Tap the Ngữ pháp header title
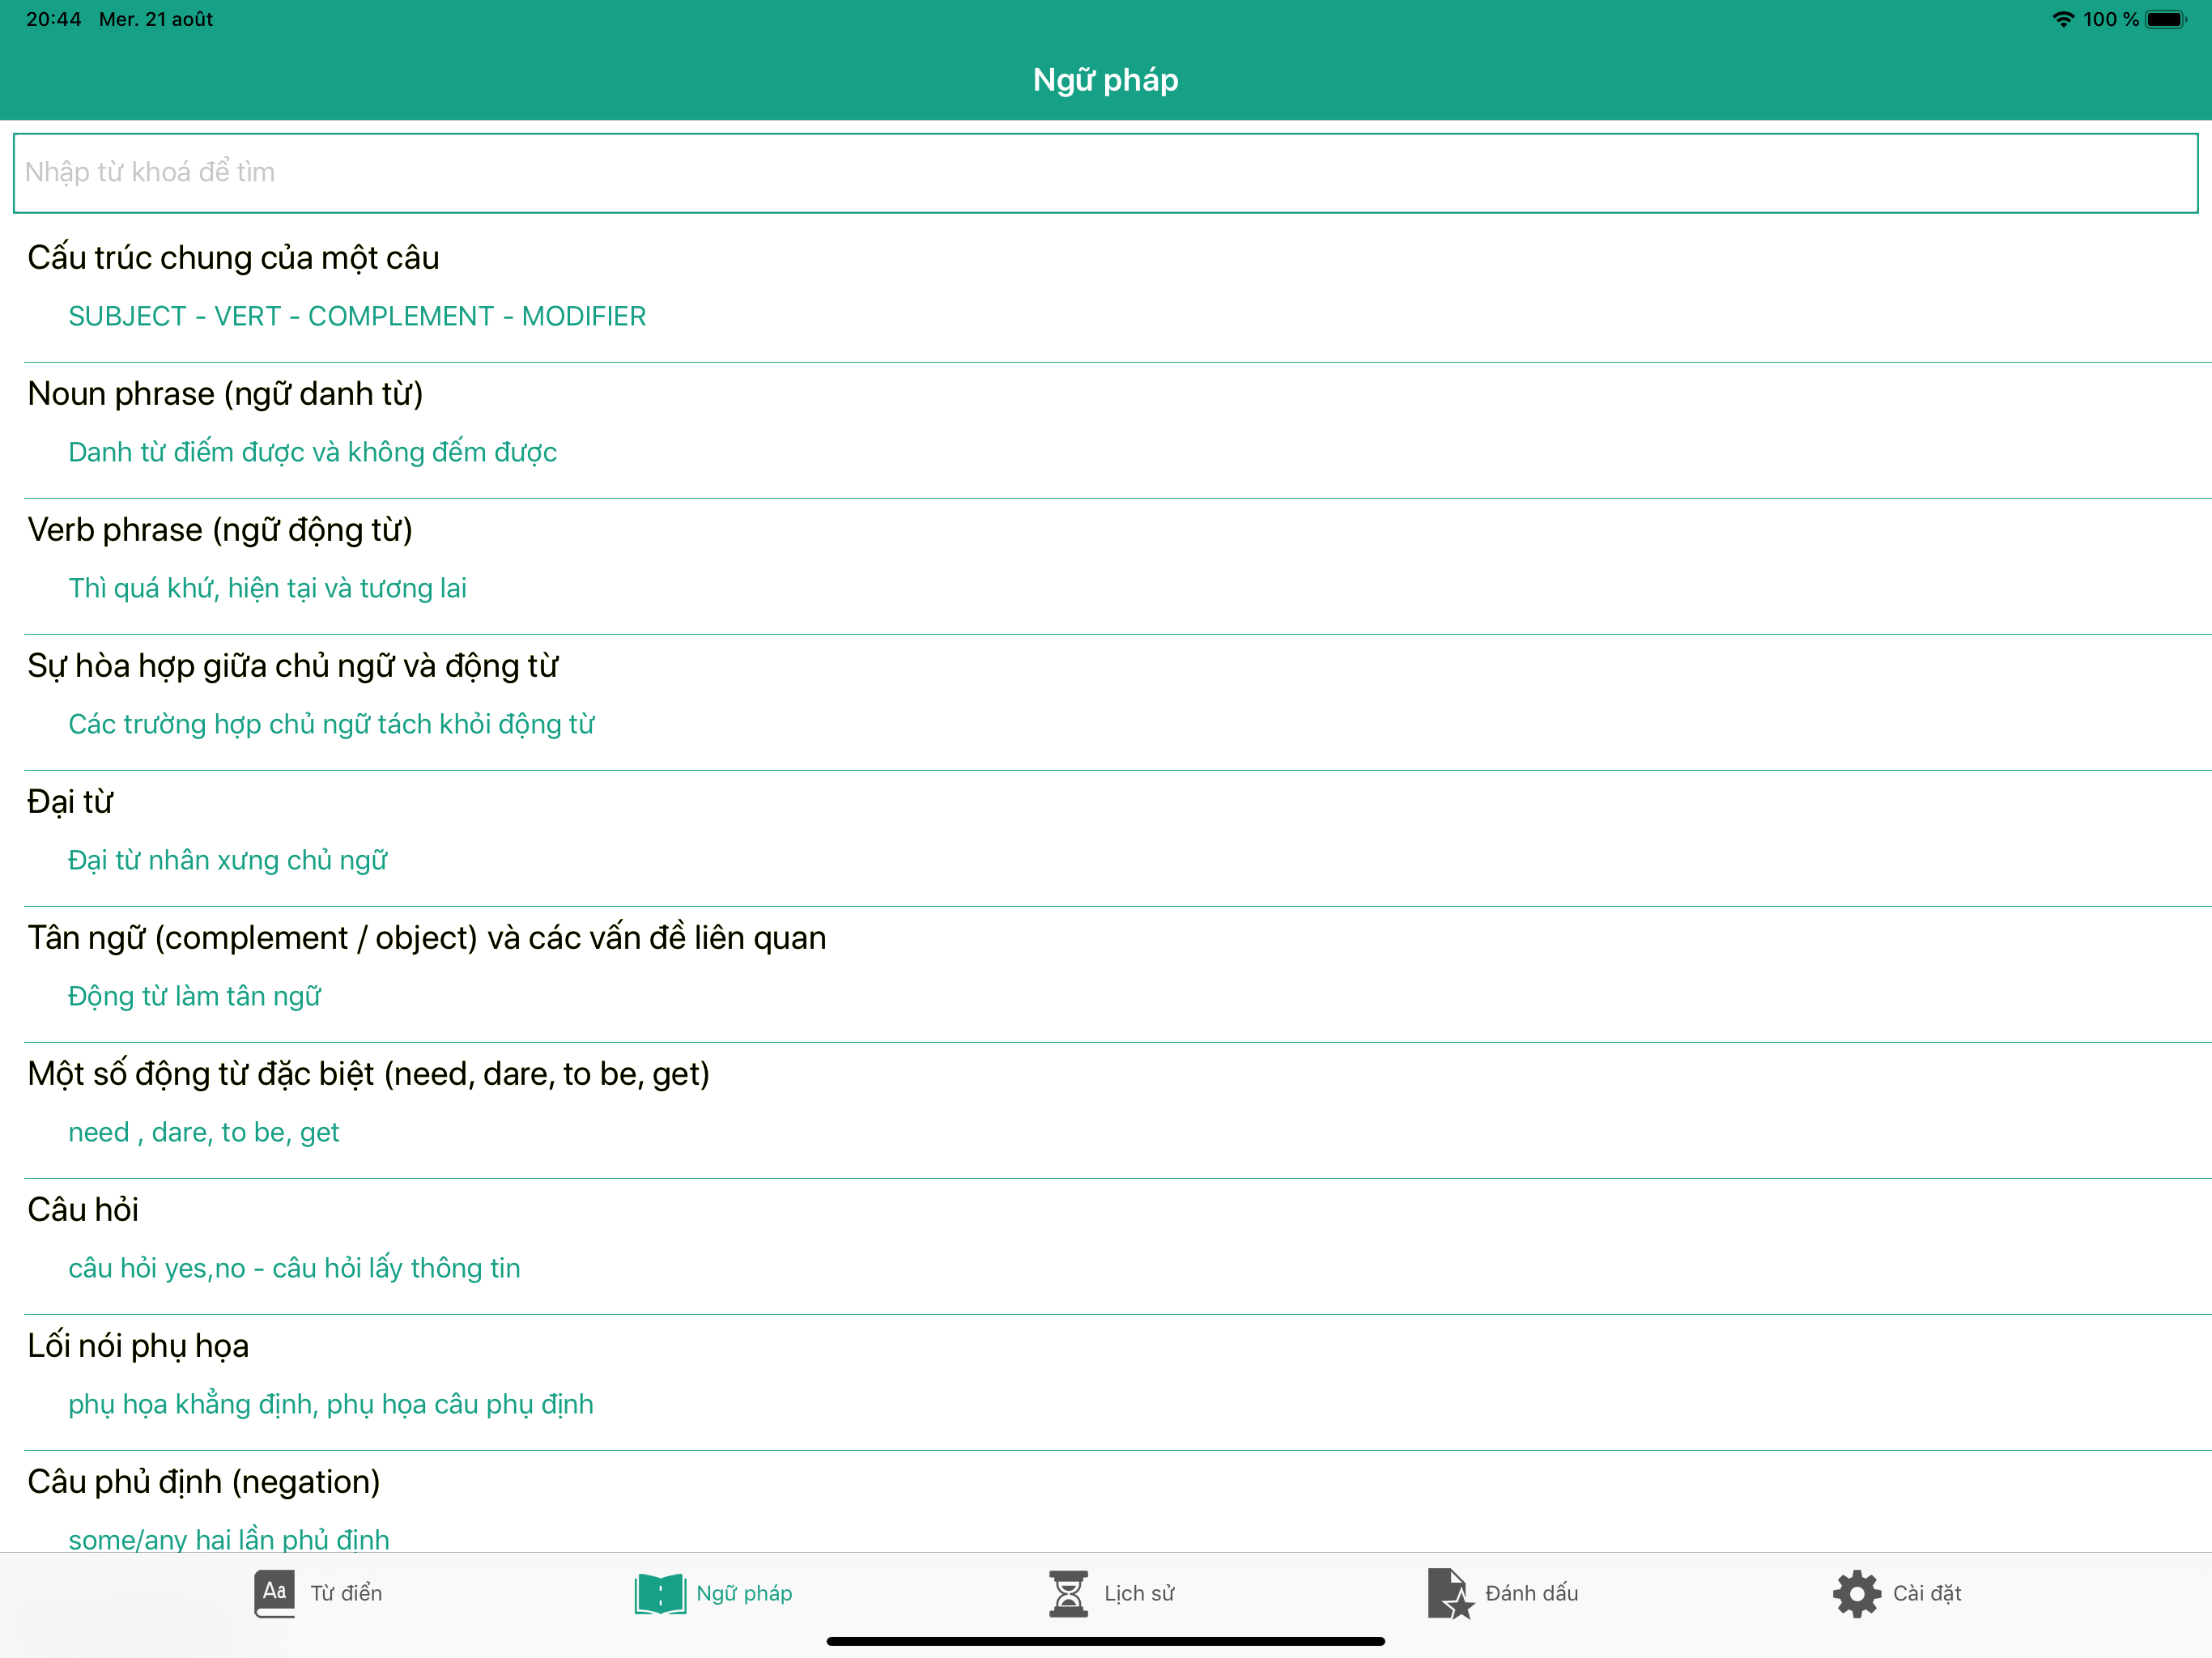The image size is (2212, 1658). 1105,80
